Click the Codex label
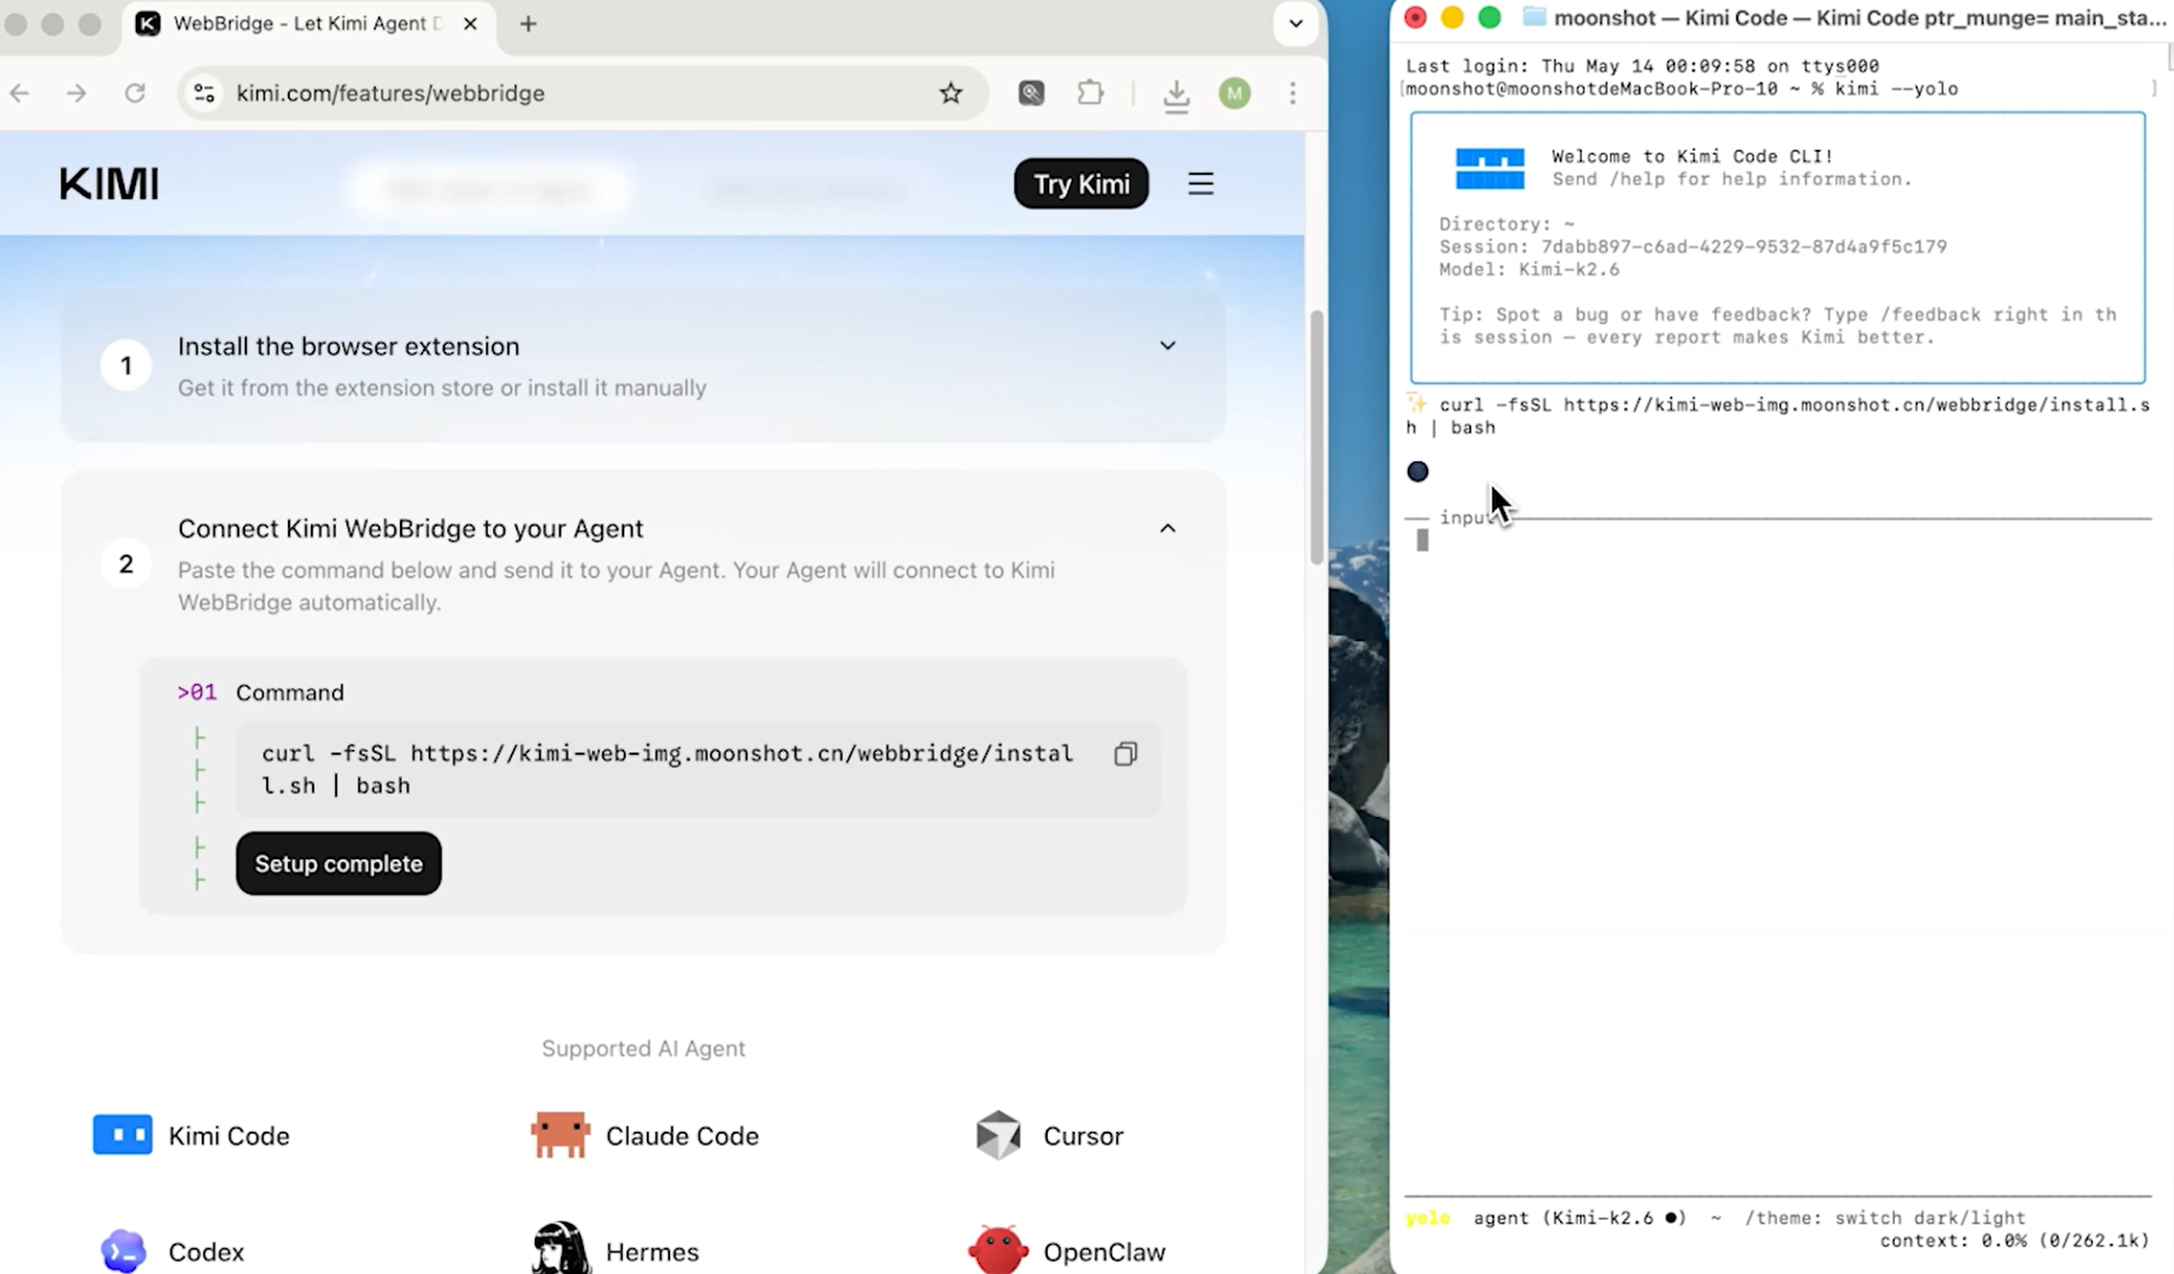2174x1274 pixels. [206, 1252]
